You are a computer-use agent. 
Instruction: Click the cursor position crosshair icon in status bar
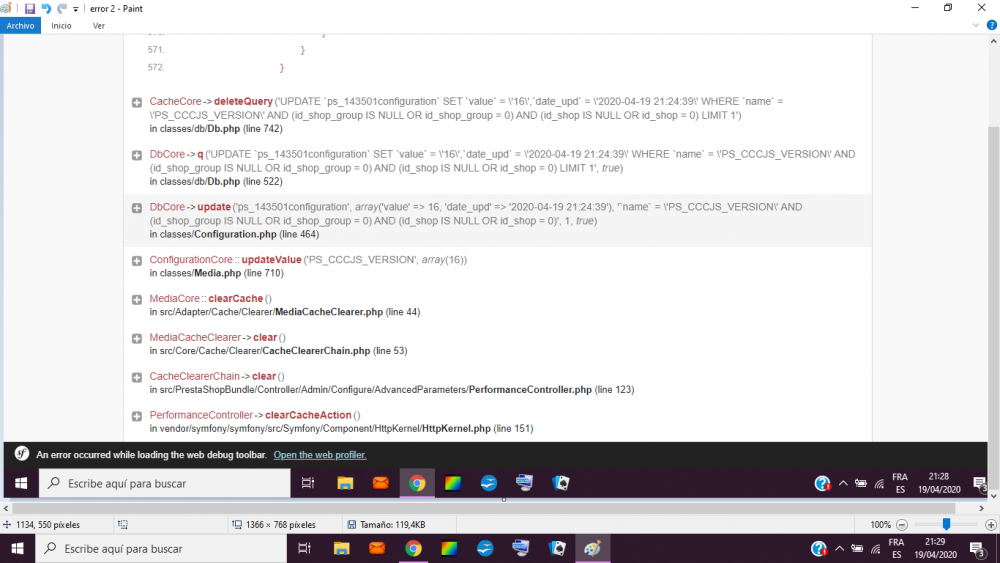(x=7, y=525)
